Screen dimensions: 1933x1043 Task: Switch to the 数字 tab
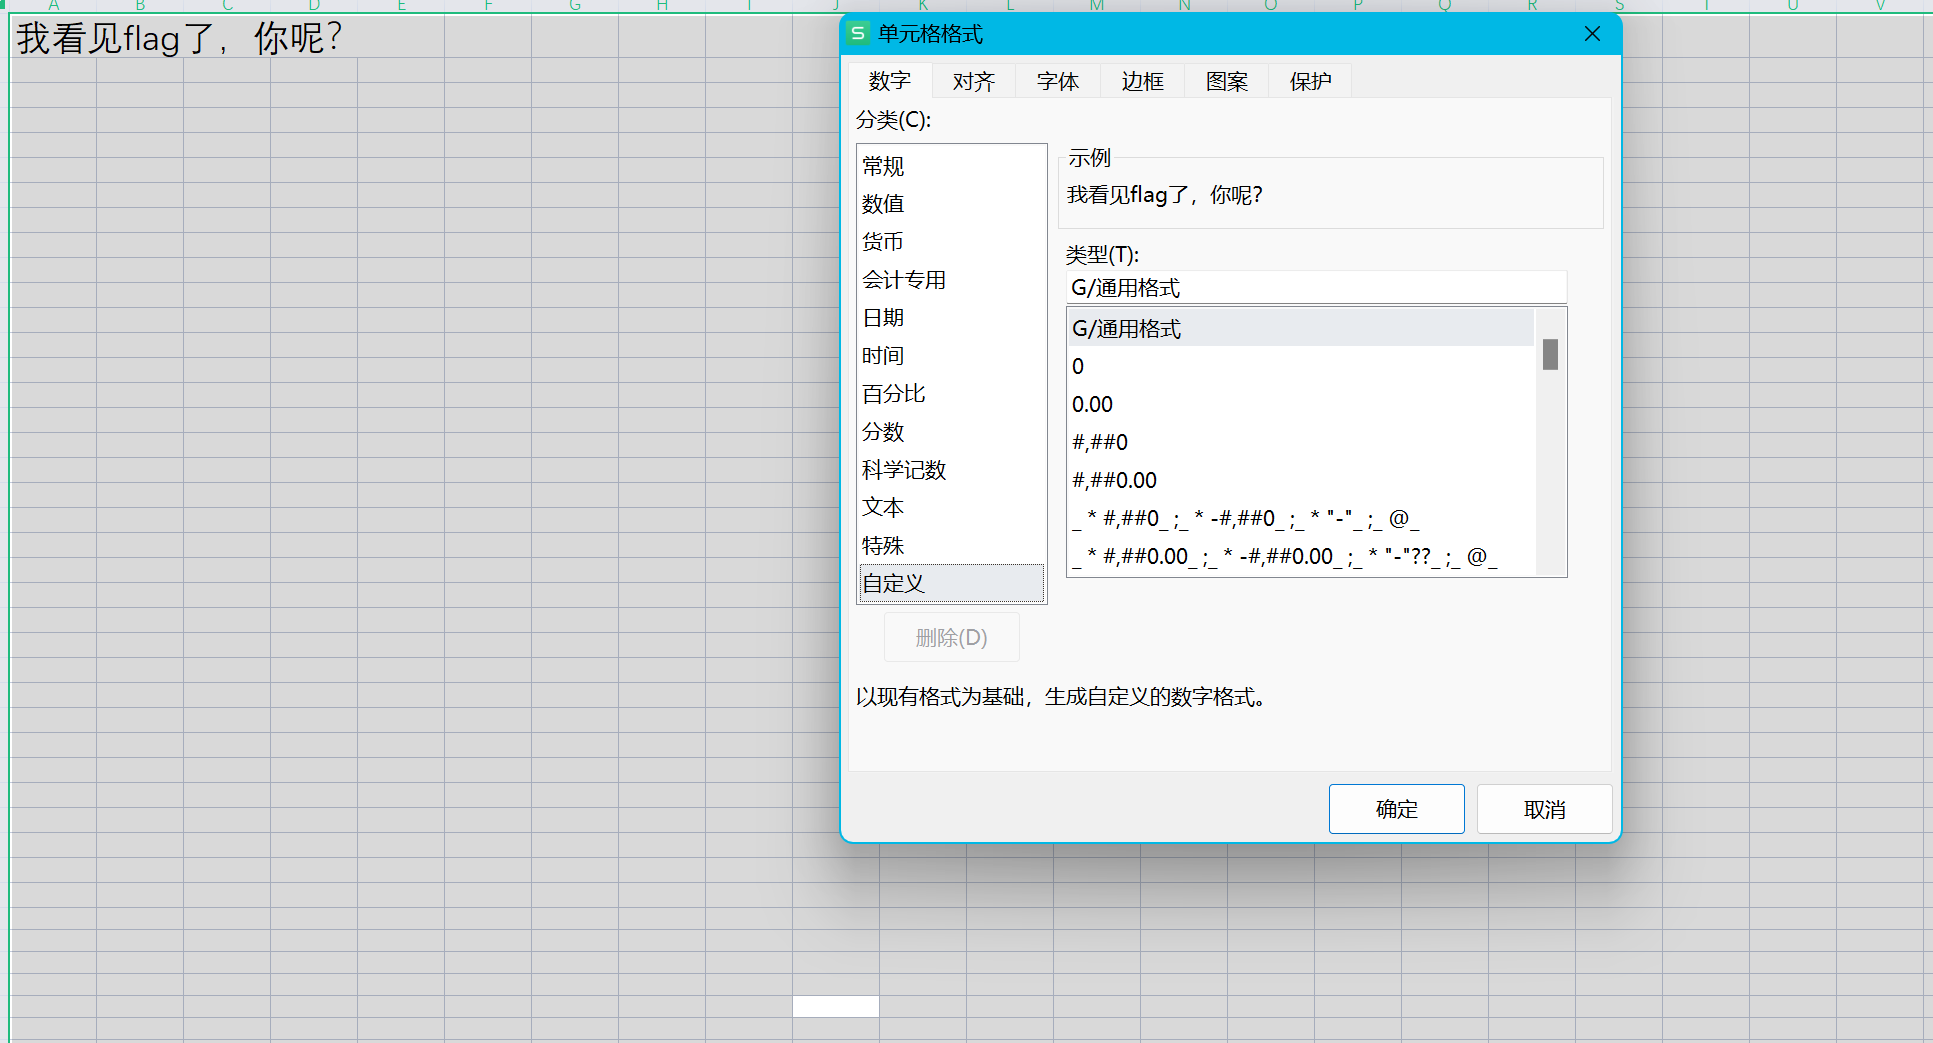tap(890, 81)
